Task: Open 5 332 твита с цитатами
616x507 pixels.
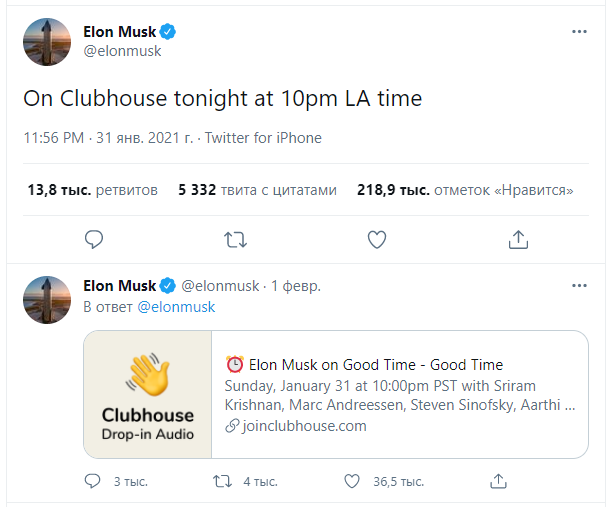Action: tap(257, 189)
